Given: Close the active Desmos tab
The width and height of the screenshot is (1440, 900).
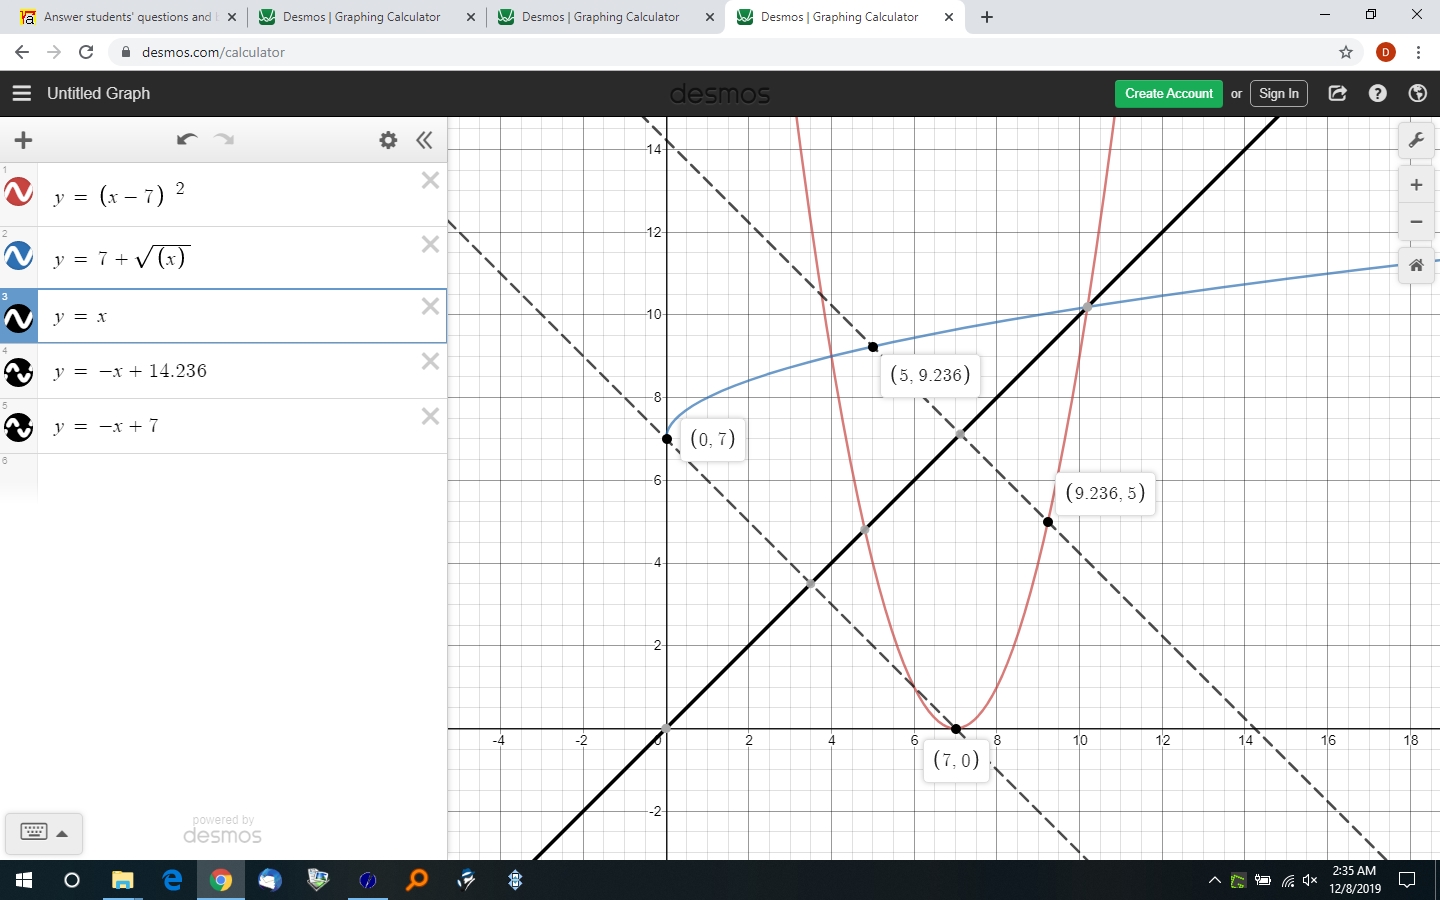Looking at the screenshot, I should (x=949, y=17).
